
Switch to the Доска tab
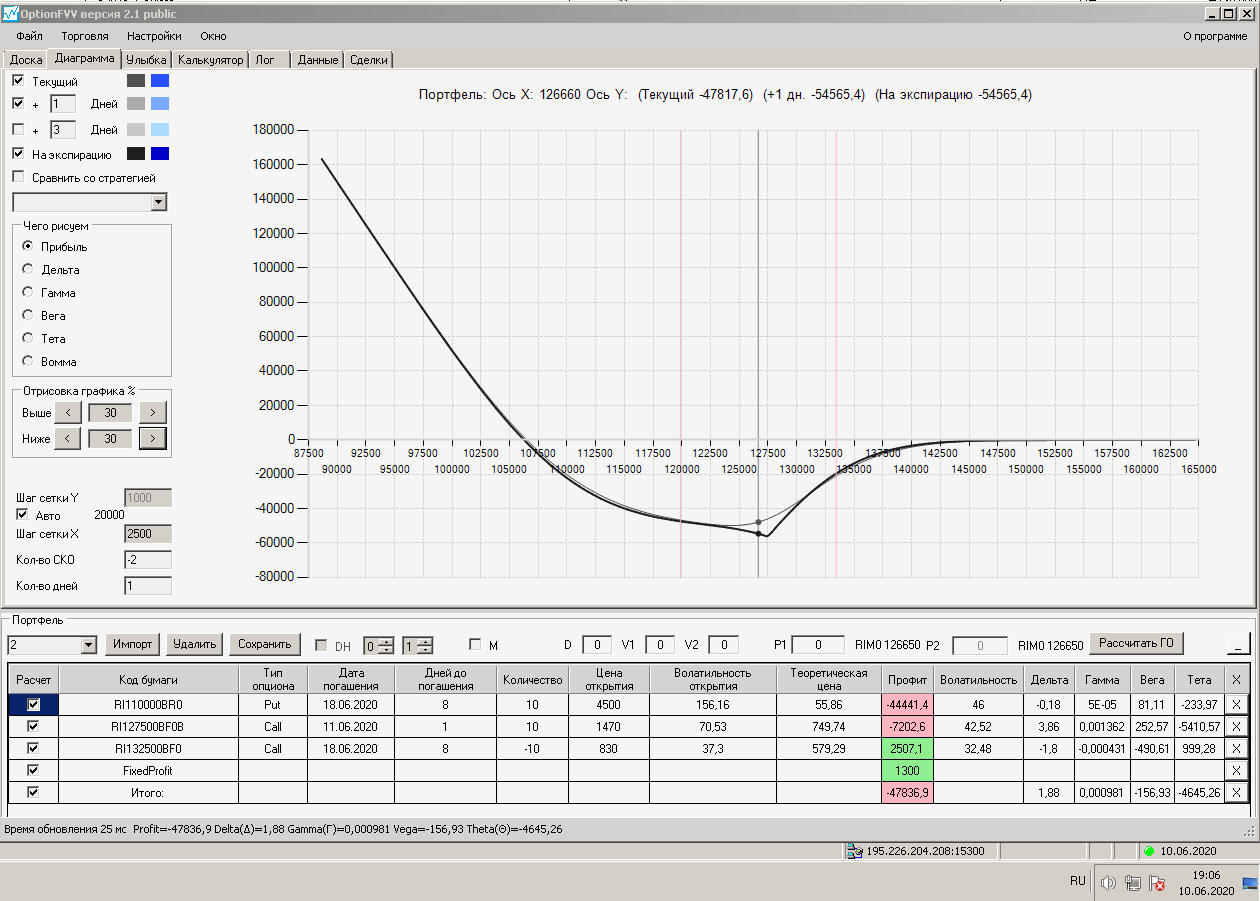click(x=26, y=60)
